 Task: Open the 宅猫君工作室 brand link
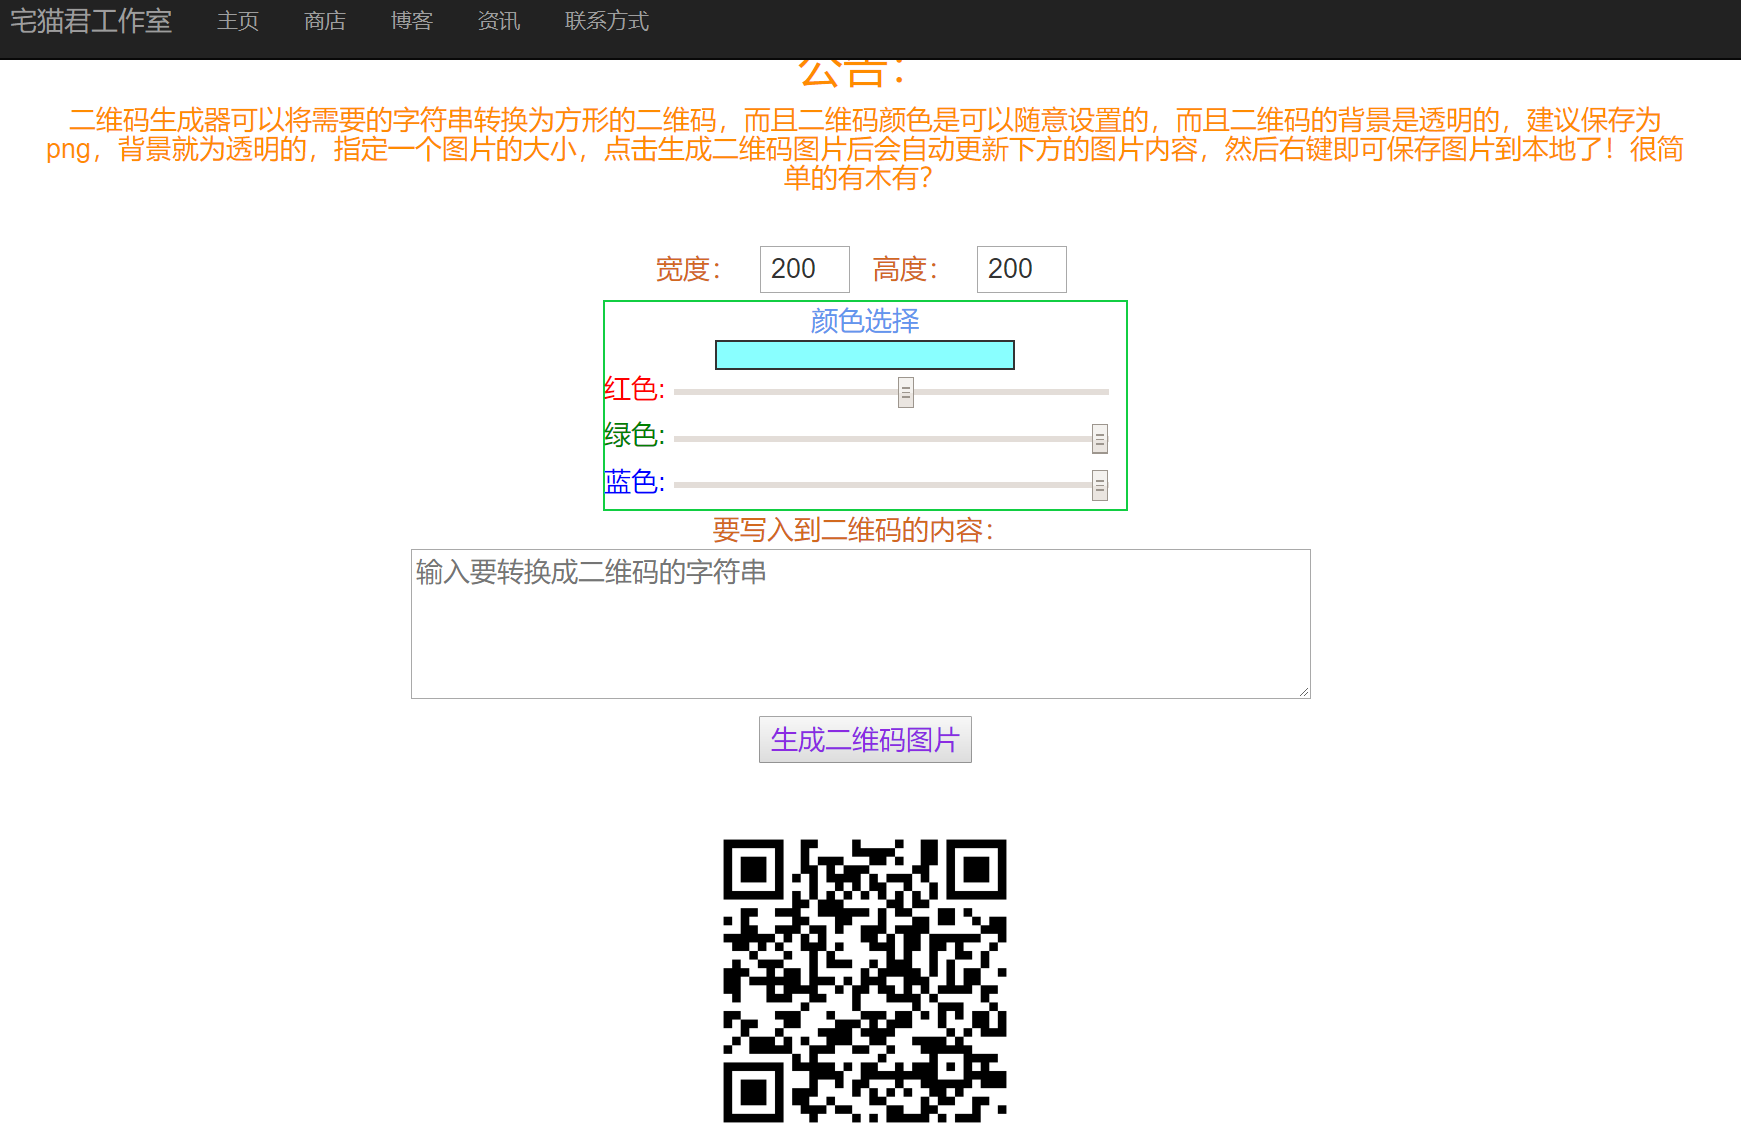(91, 21)
